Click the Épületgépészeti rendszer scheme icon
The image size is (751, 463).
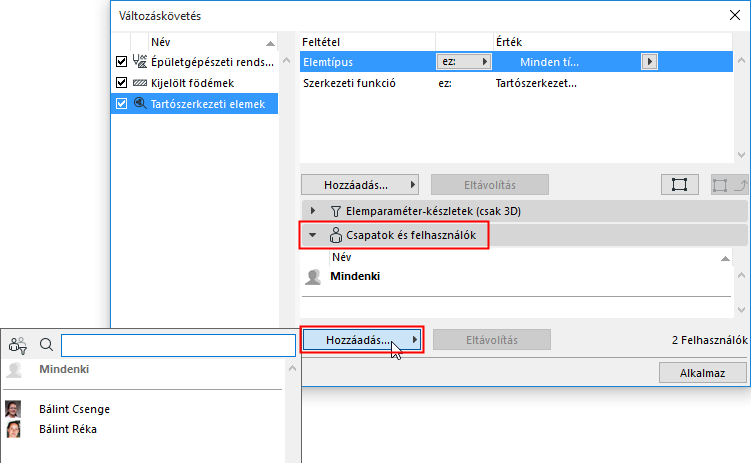click(x=139, y=62)
